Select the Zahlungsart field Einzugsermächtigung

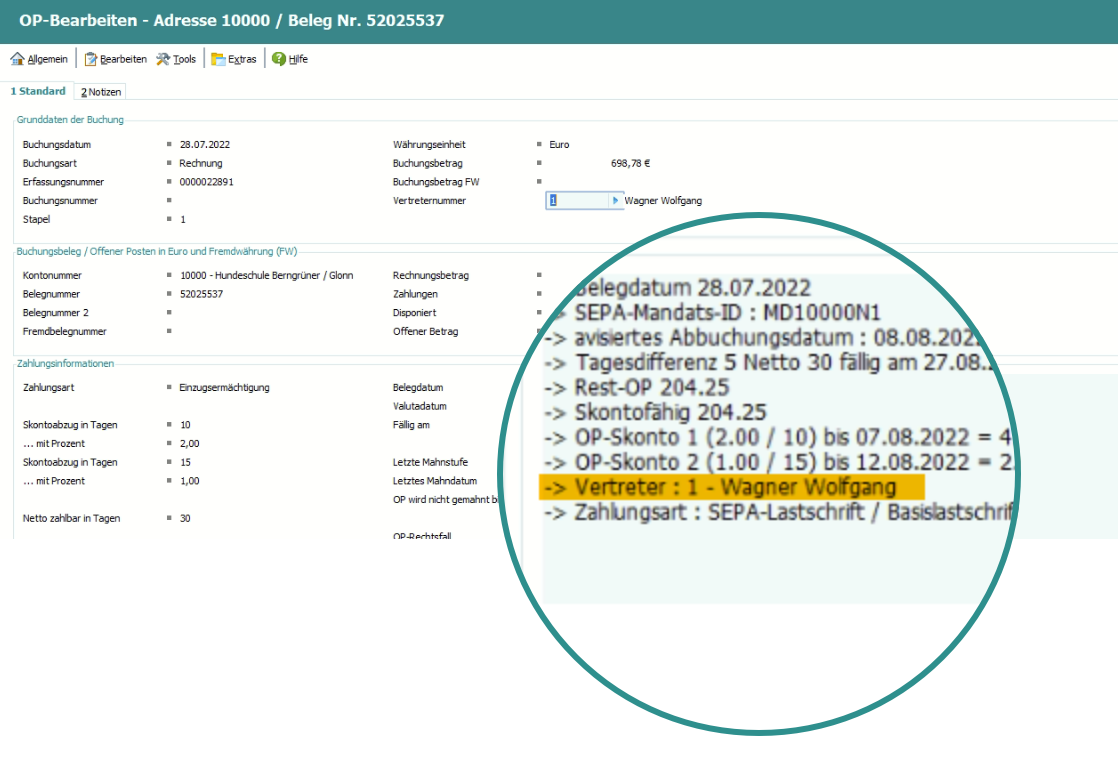(x=224, y=387)
